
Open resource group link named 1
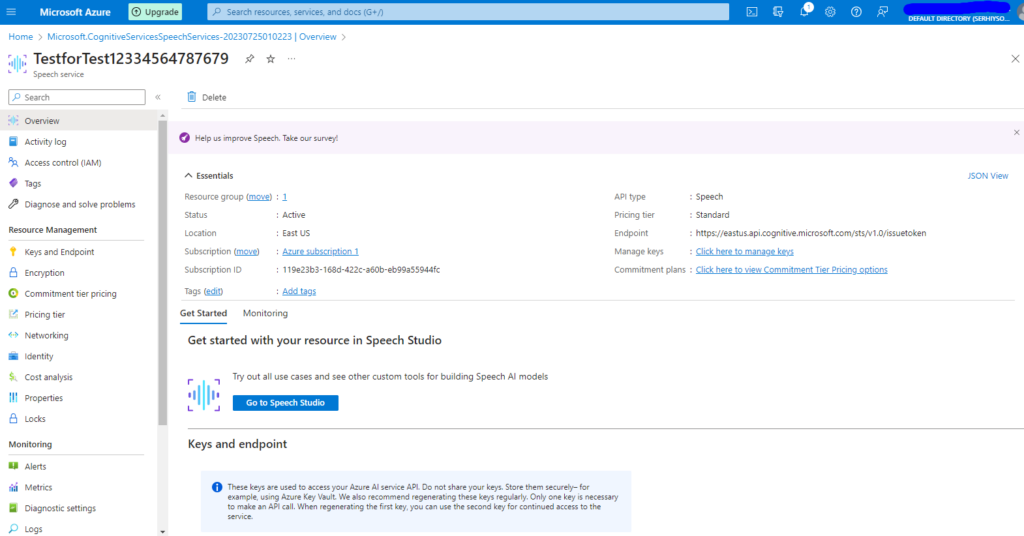[285, 197]
